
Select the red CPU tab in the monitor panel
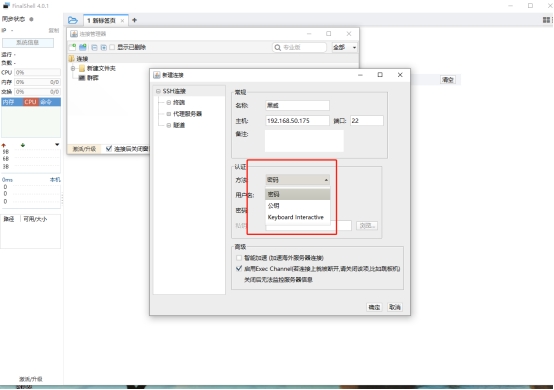tap(30, 102)
